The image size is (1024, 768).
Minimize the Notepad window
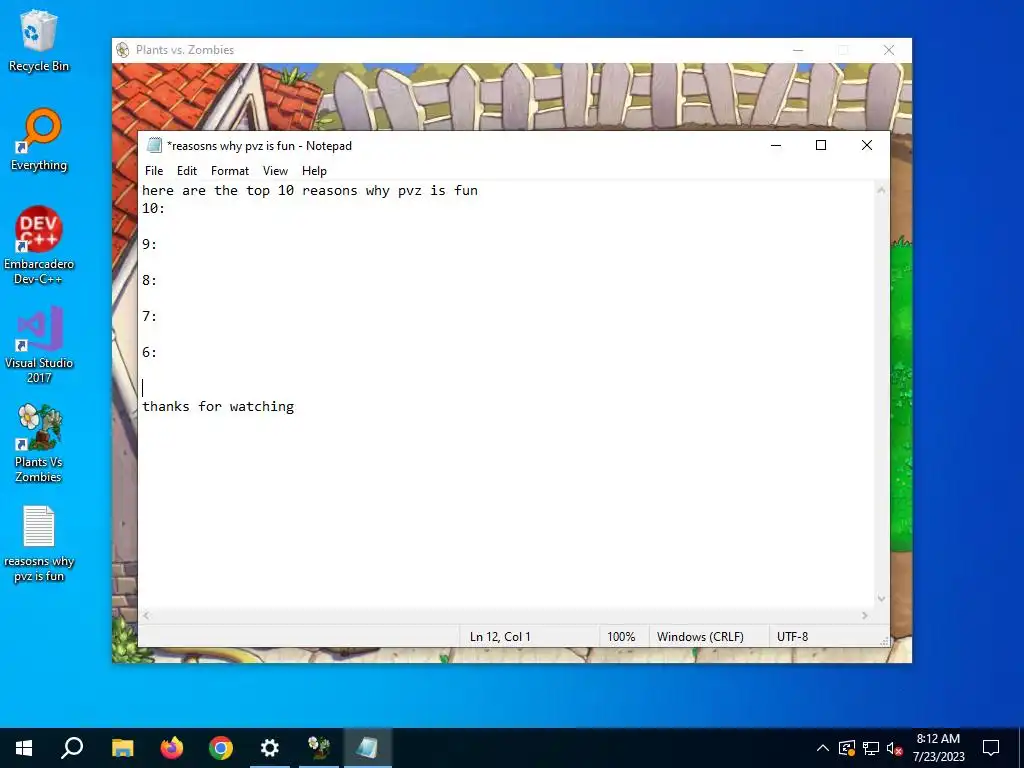coord(776,145)
